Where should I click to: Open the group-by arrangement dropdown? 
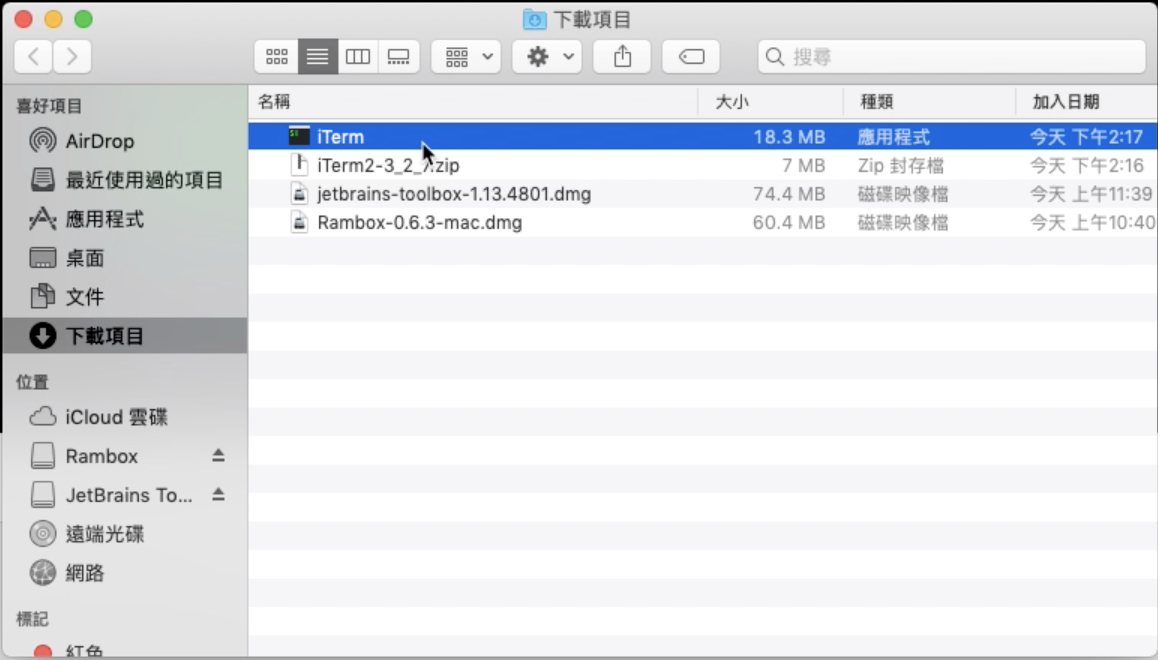coord(467,57)
